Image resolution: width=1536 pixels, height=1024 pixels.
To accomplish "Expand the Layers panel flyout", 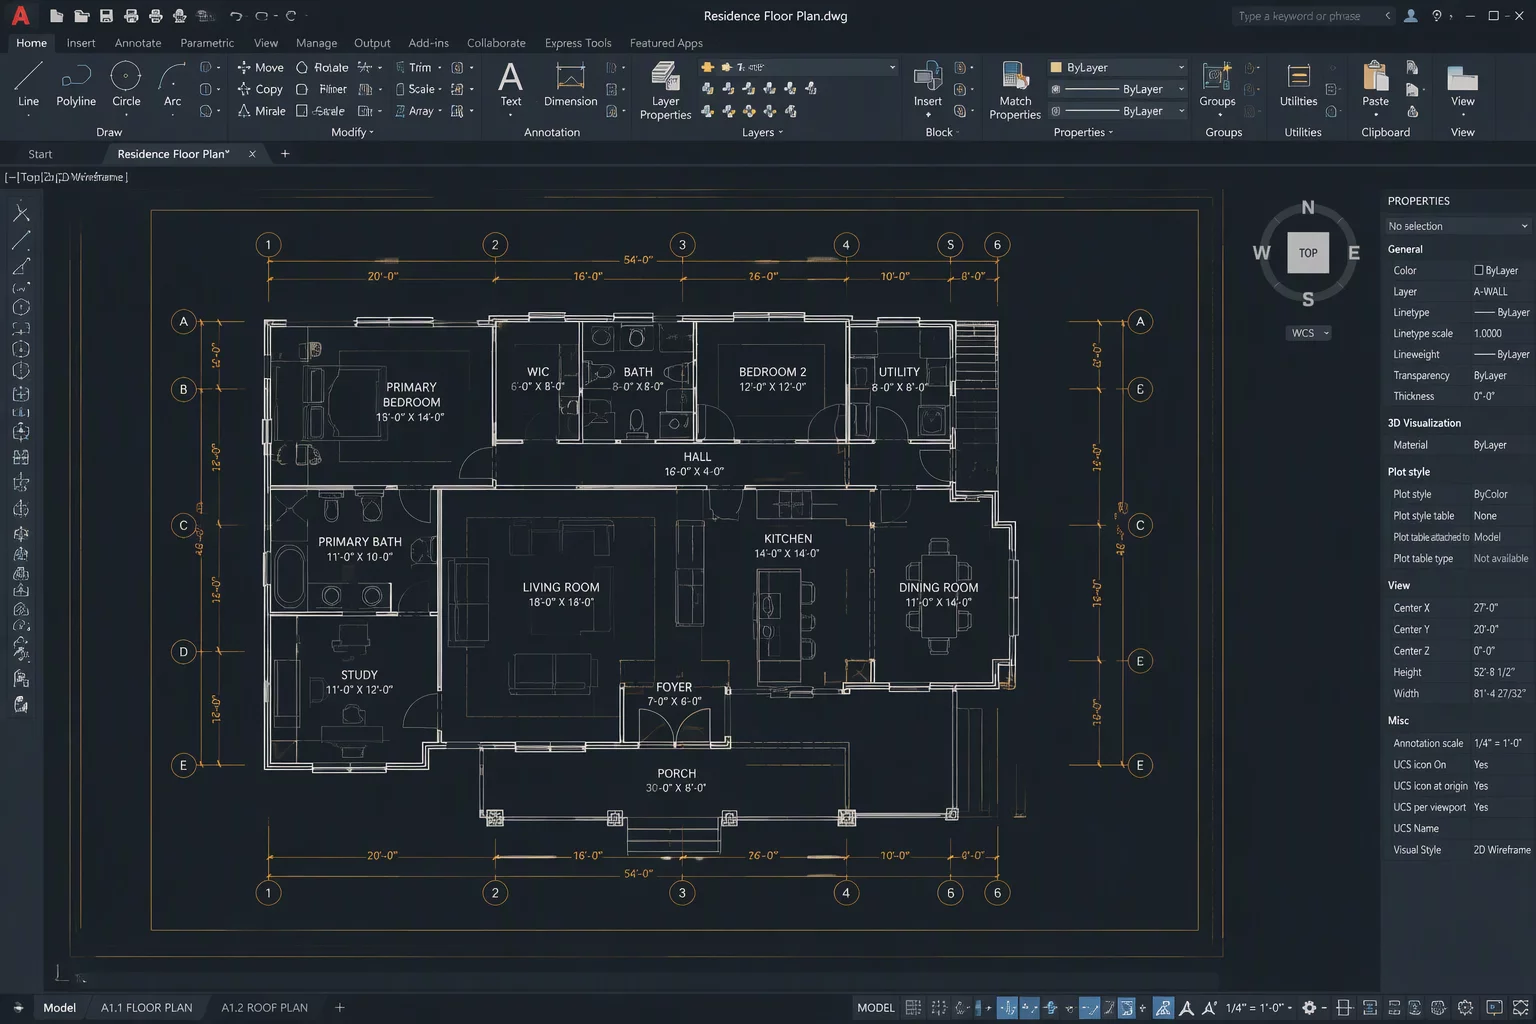I will point(762,132).
